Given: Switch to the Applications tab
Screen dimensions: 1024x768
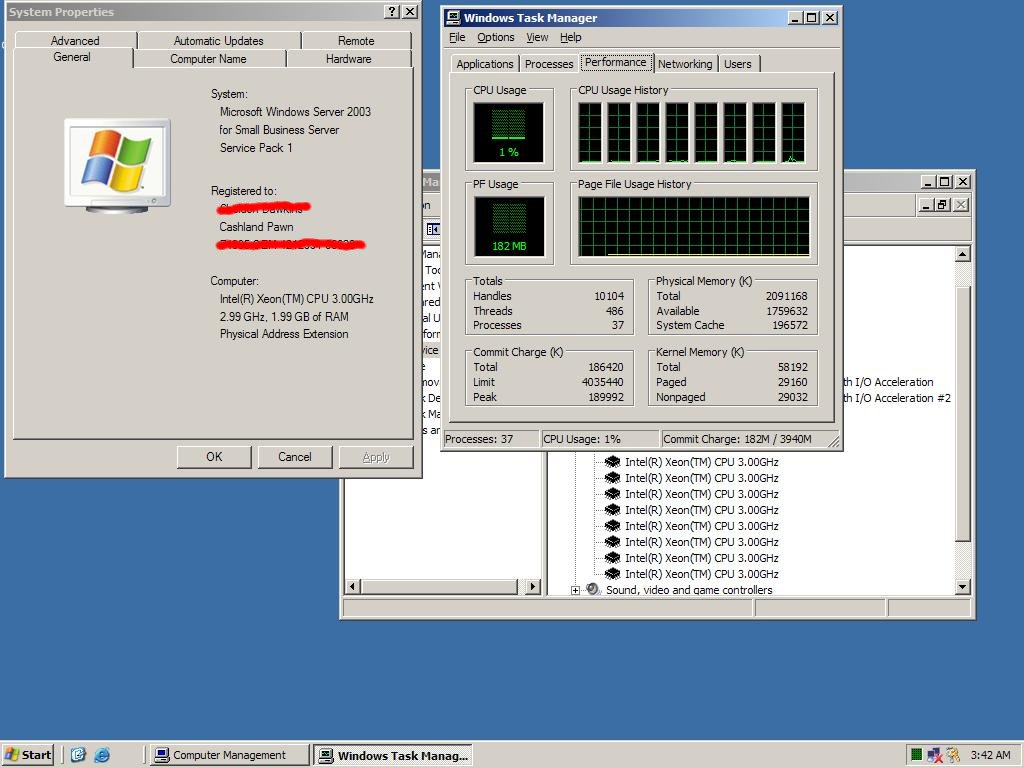Looking at the screenshot, I should click(x=485, y=64).
